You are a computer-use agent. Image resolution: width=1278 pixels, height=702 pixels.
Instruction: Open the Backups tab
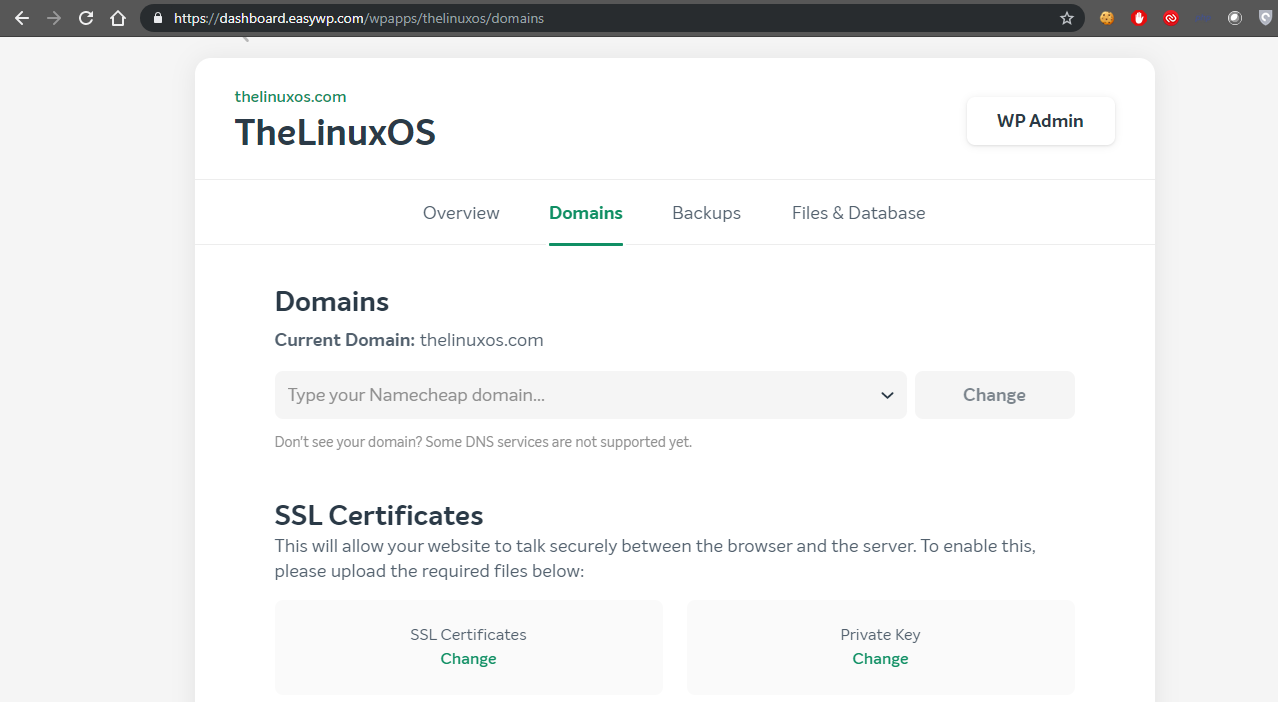coord(706,212)
